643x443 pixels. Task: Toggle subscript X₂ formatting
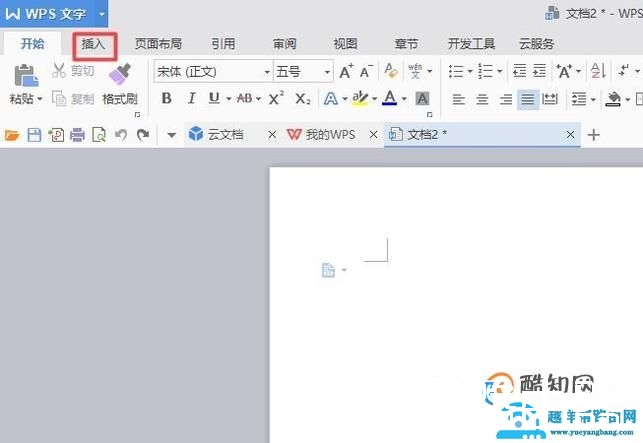click(x=303, y=99)
